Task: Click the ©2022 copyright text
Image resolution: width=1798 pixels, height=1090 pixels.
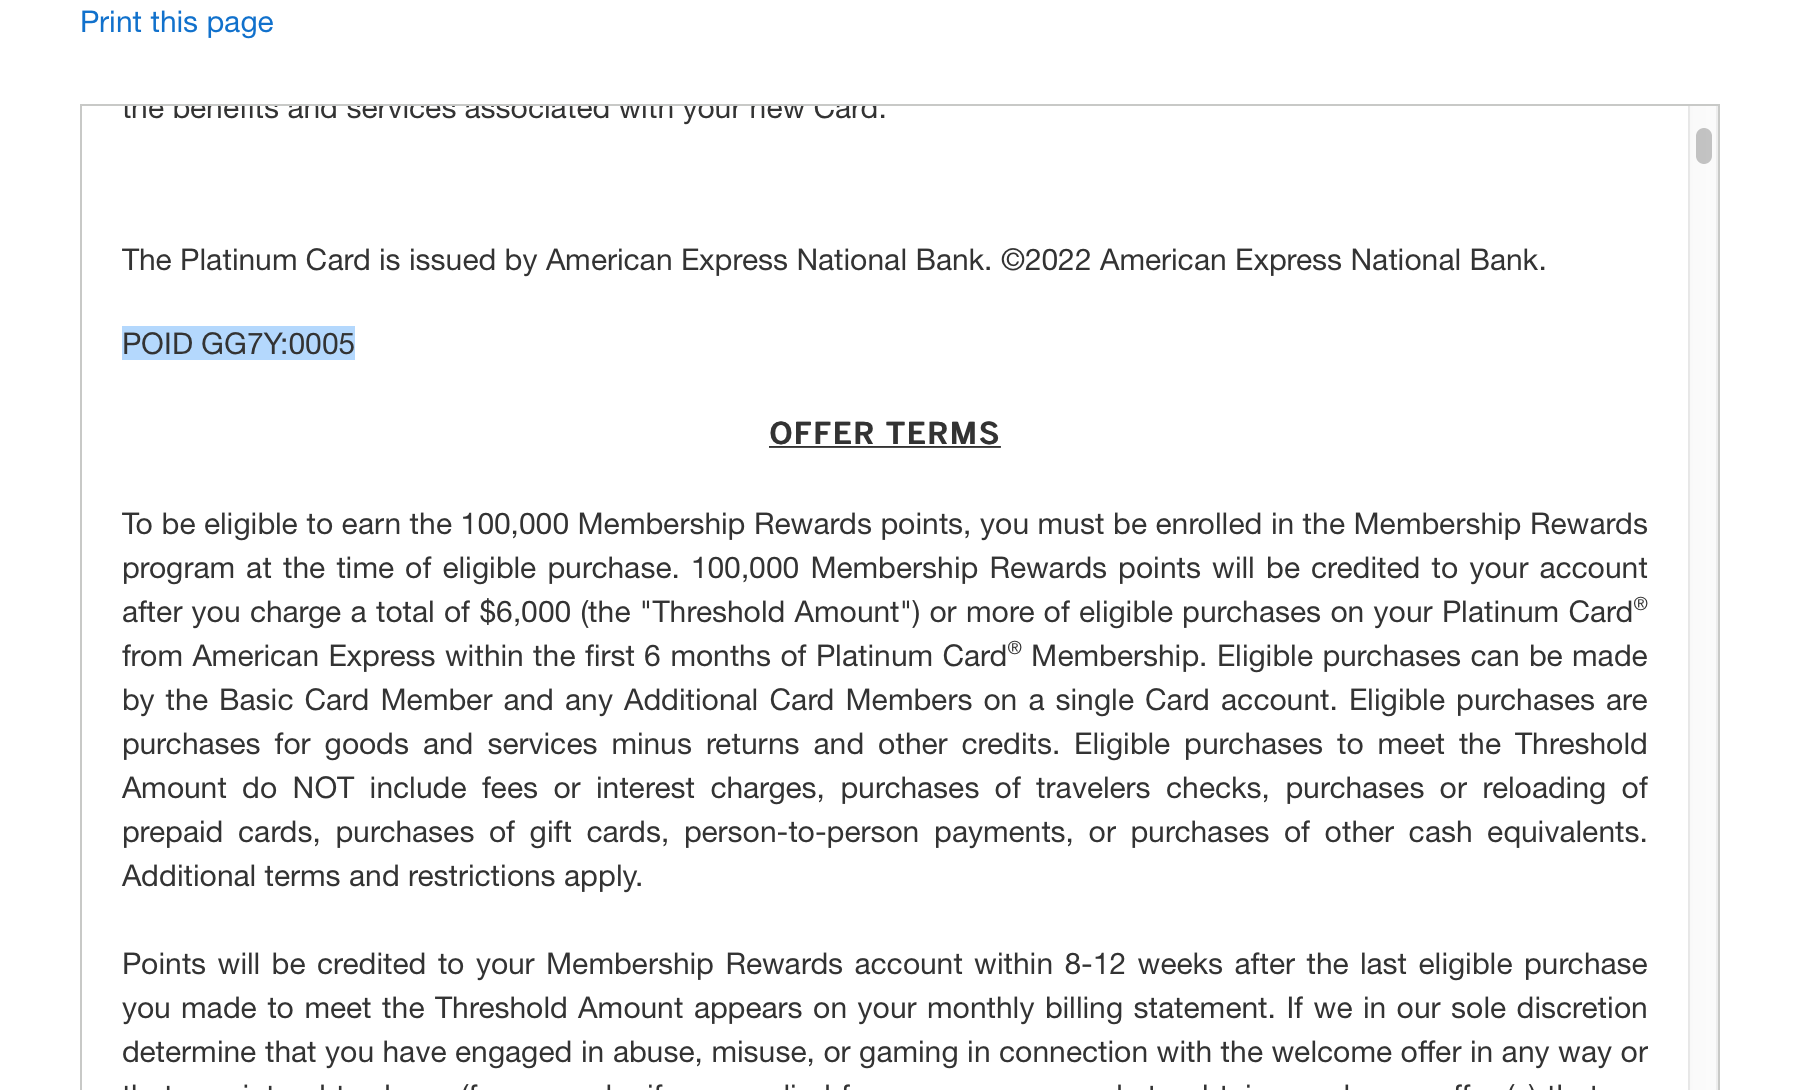Action: tap(1046, 260)
